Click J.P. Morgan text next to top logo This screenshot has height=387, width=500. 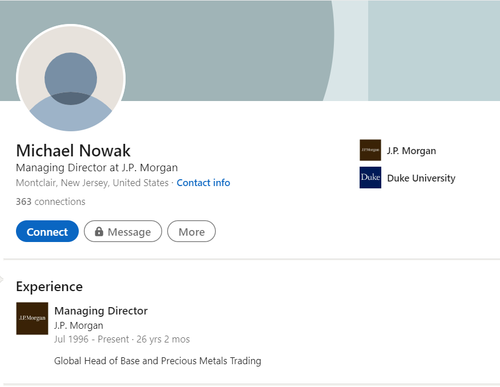(x=411, y=151)
